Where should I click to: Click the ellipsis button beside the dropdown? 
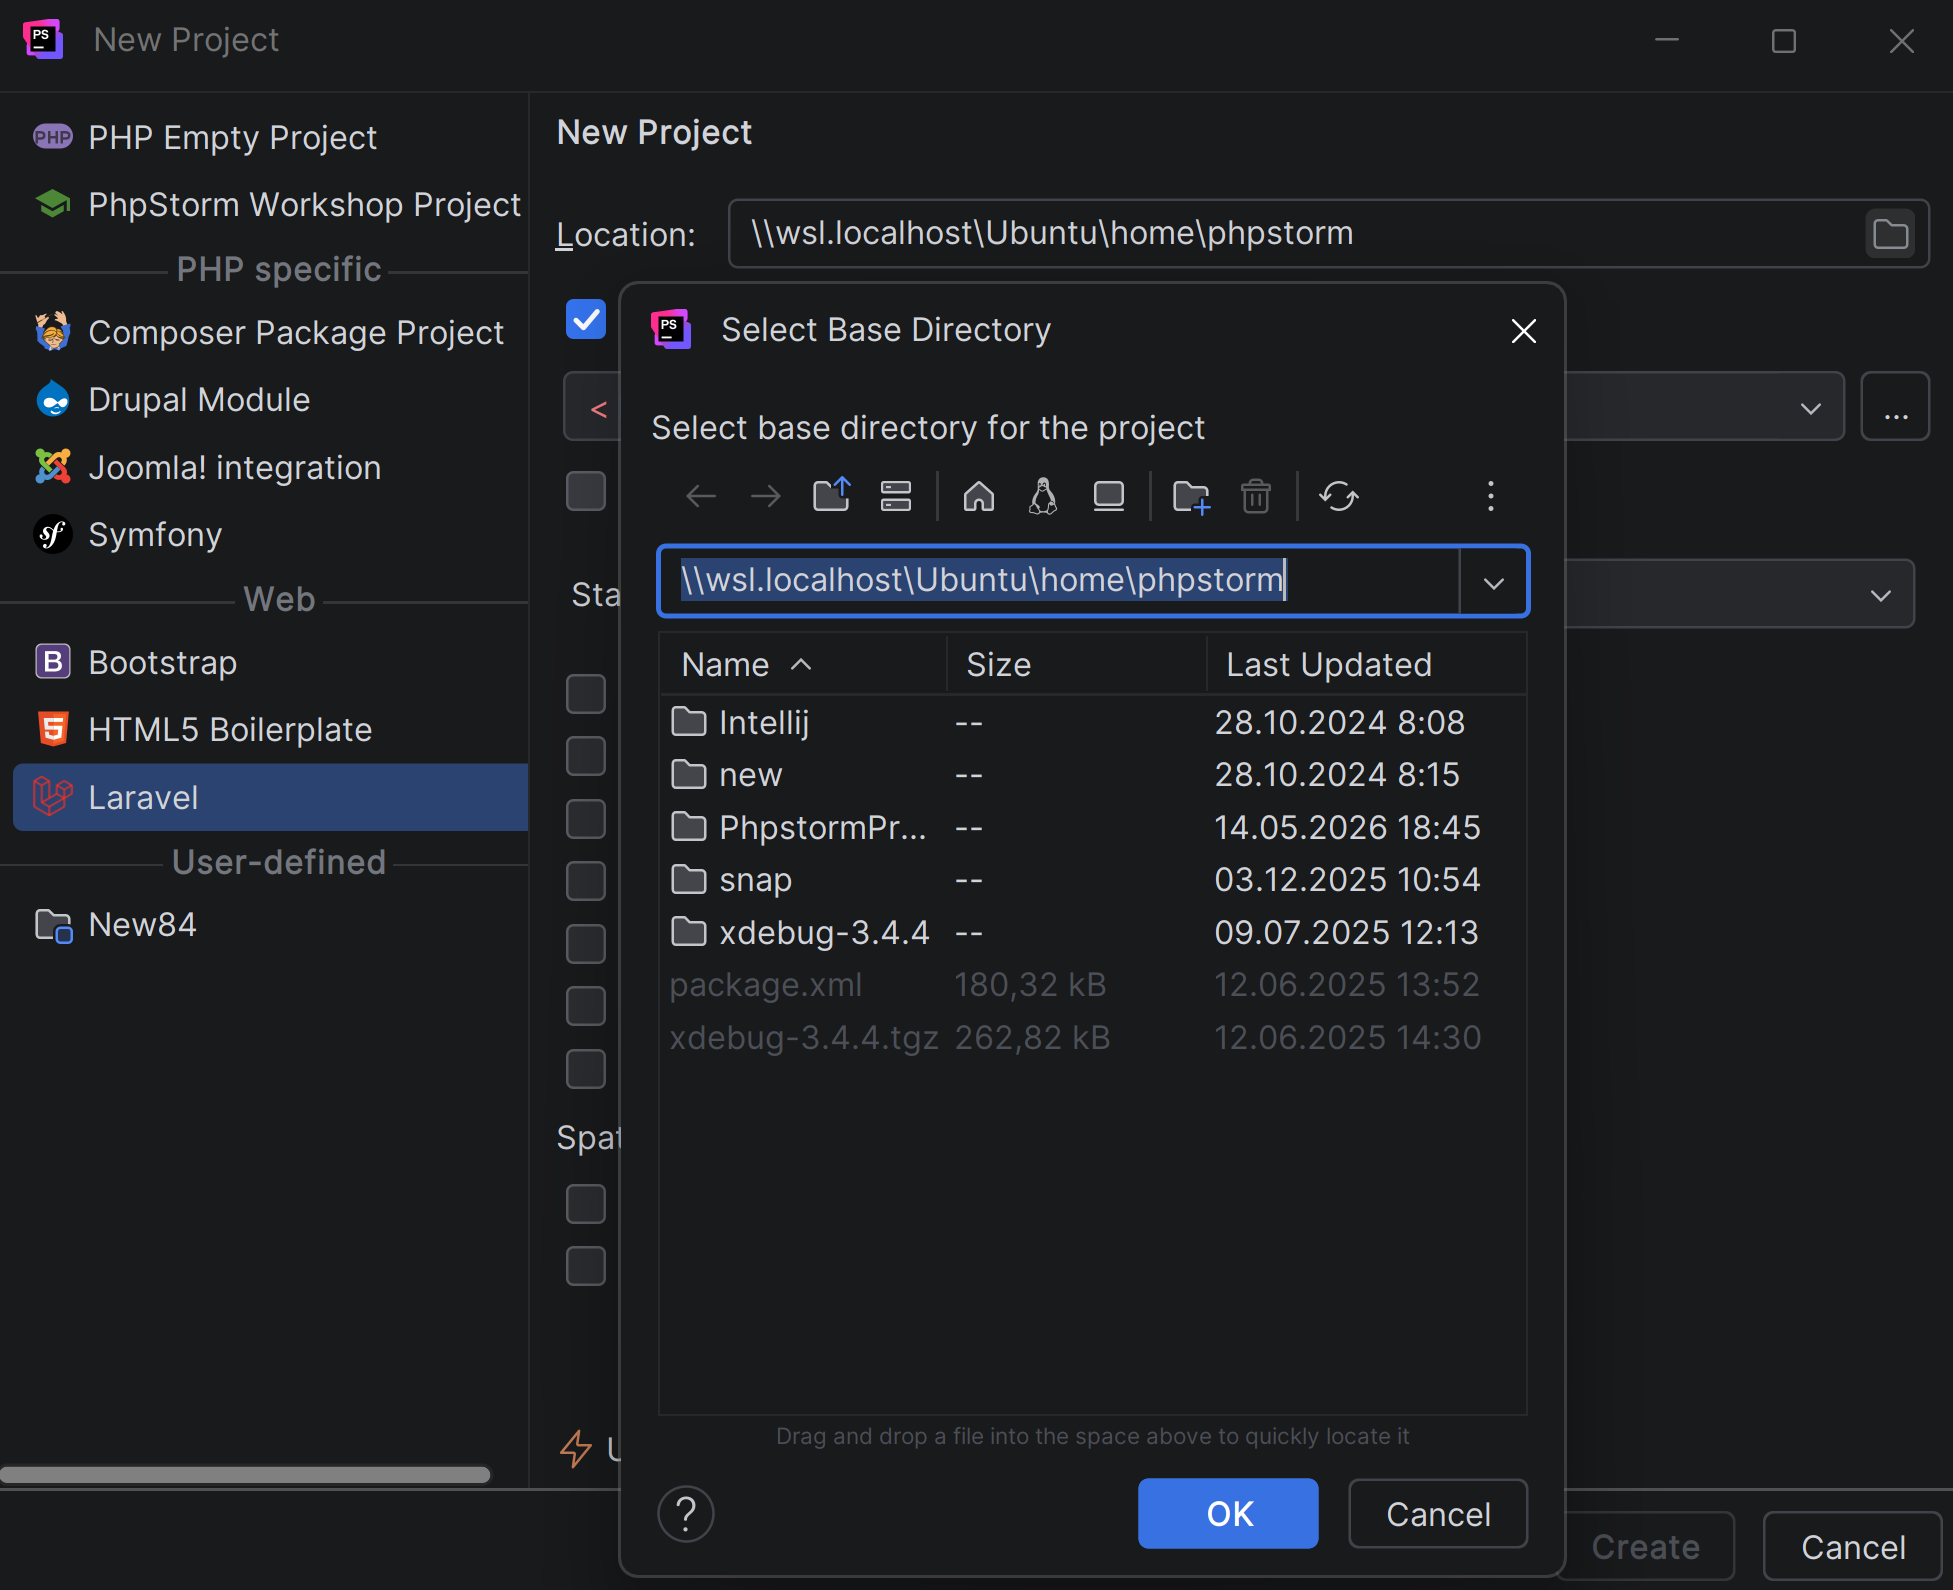pyautogui.click(x=1895, y=406)
